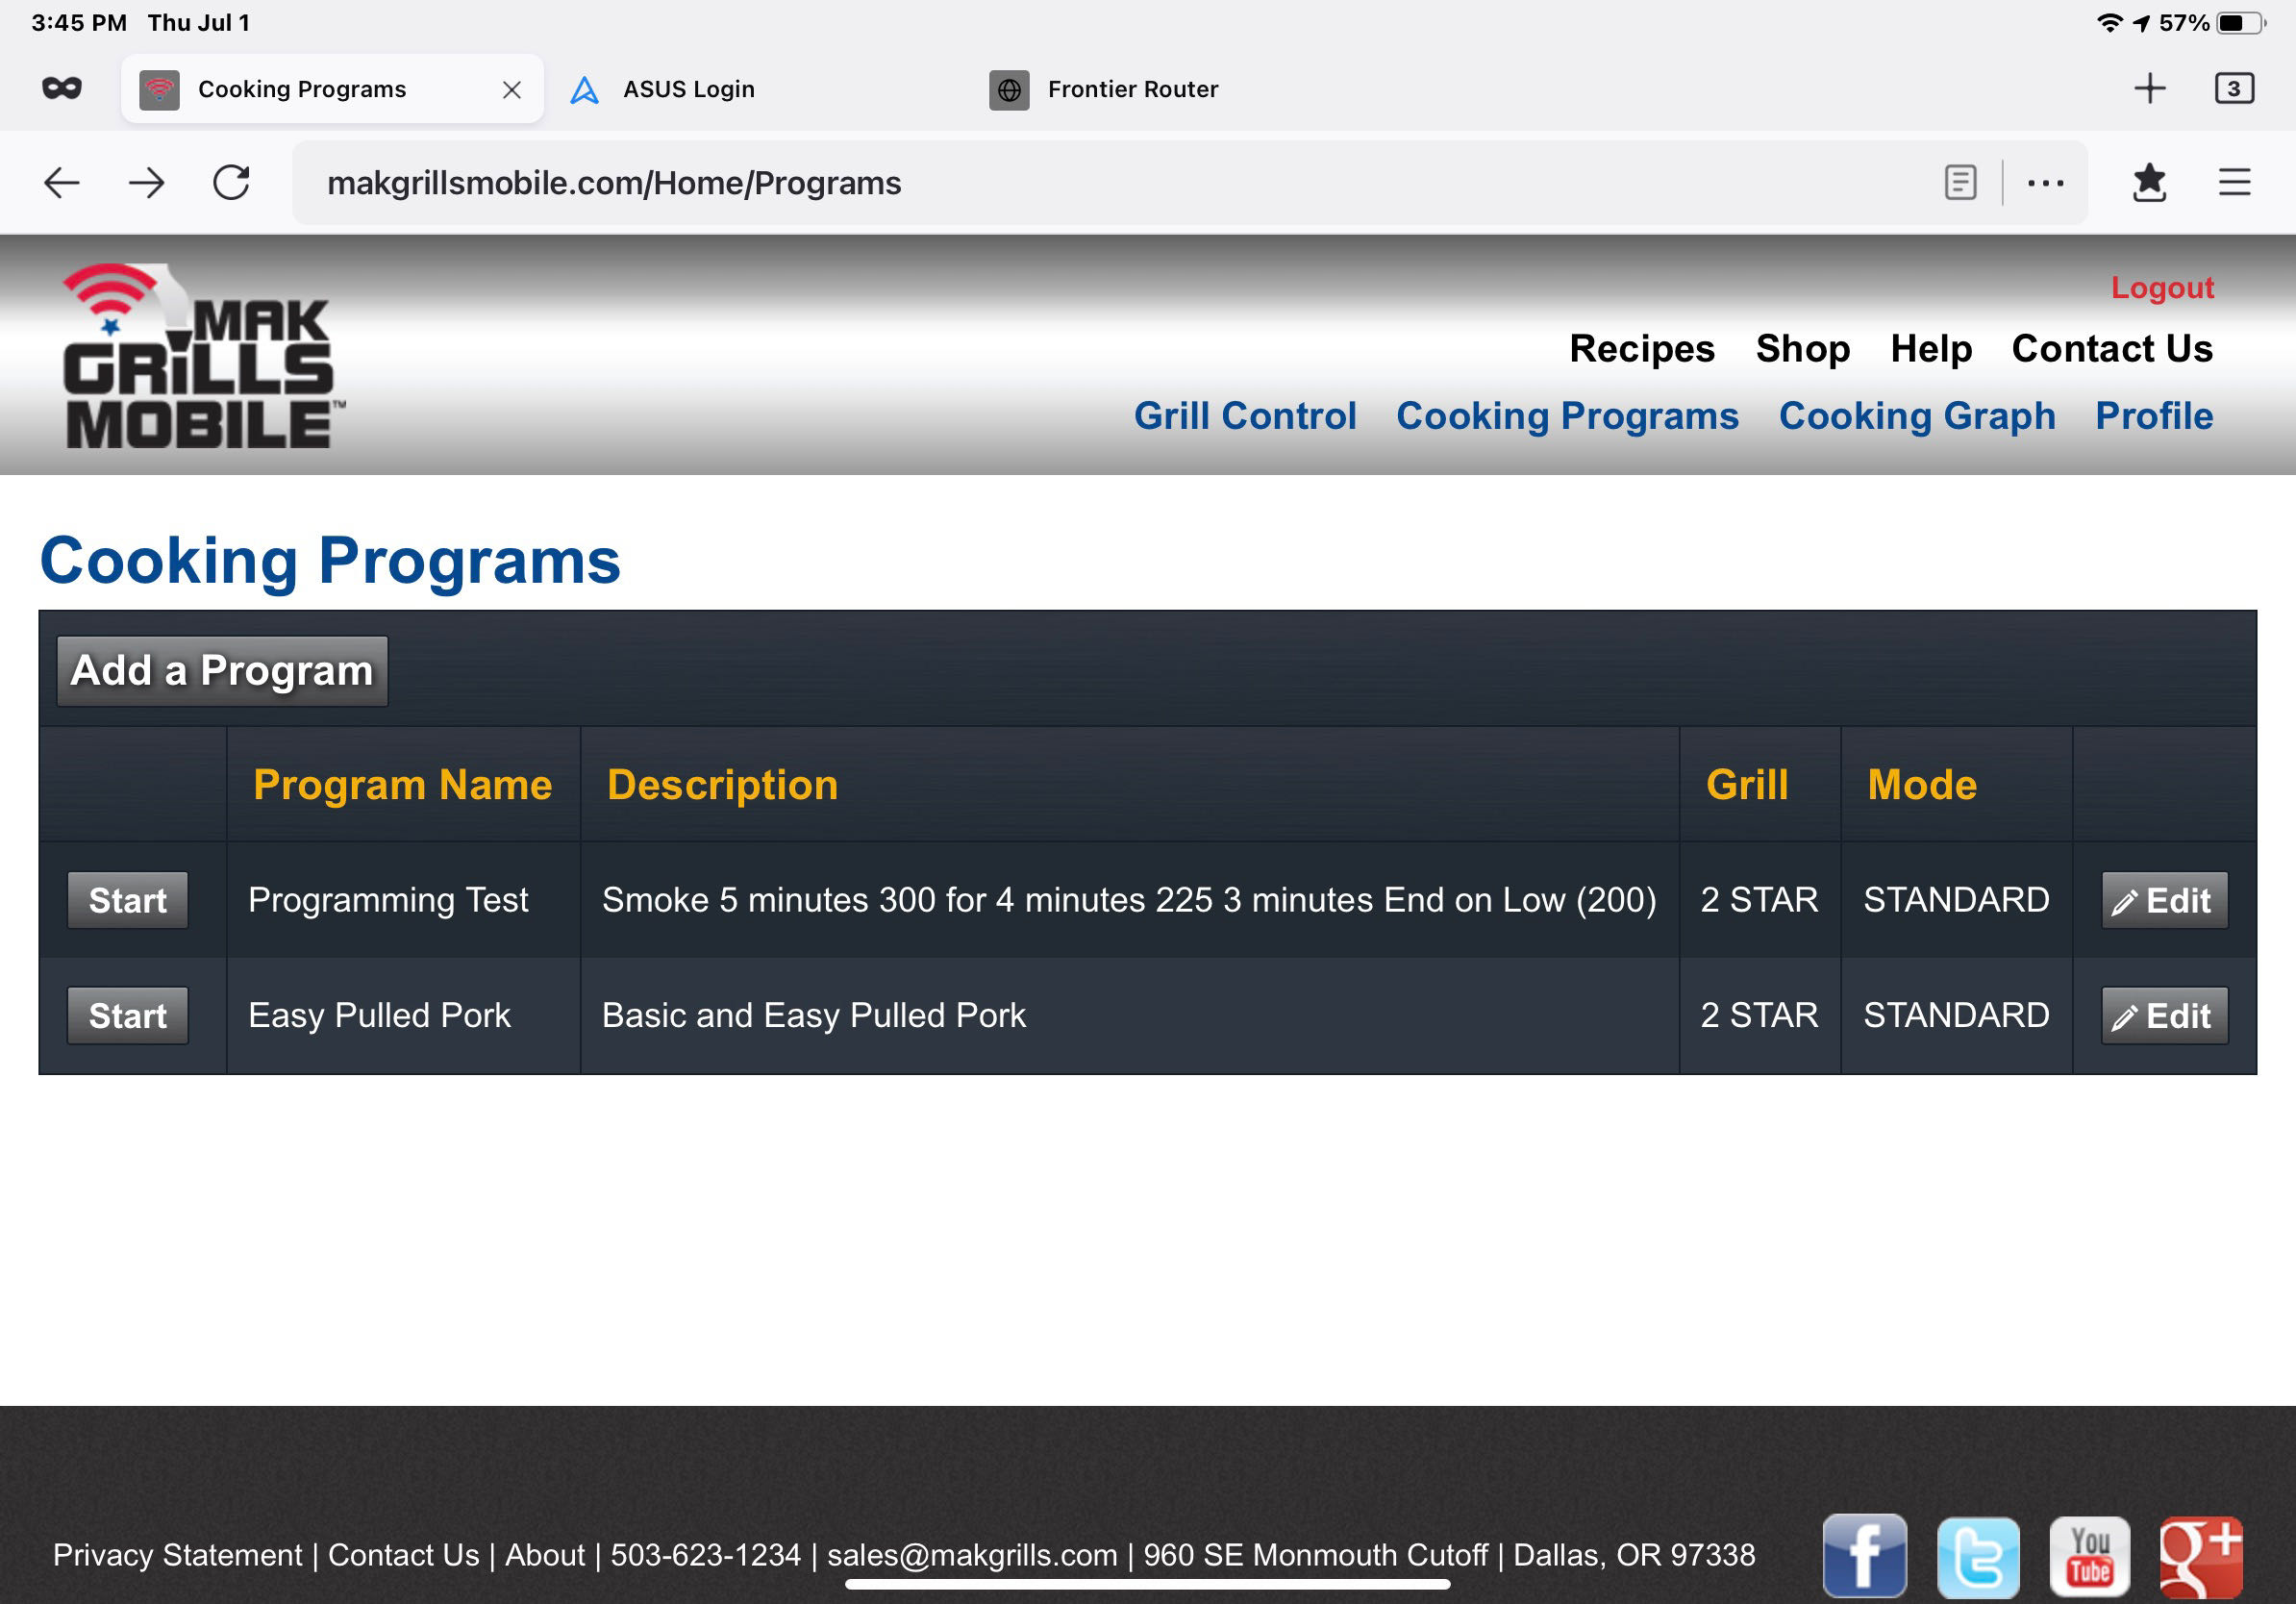Image resolution: width=2296 pixels, height=1604 pixels.
Task: Click the browser reload icon
Action: (231, 183)
